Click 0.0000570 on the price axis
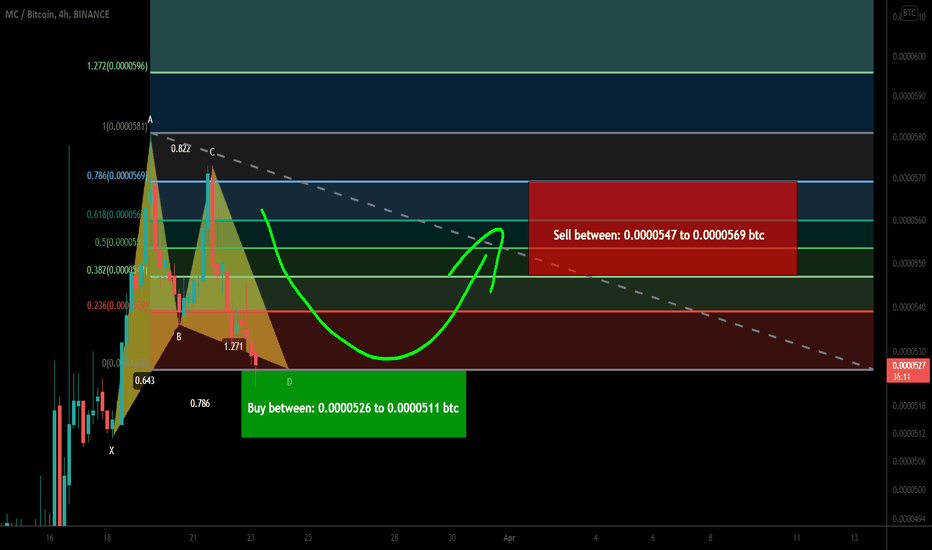932x550 pixels. [909, 178]
